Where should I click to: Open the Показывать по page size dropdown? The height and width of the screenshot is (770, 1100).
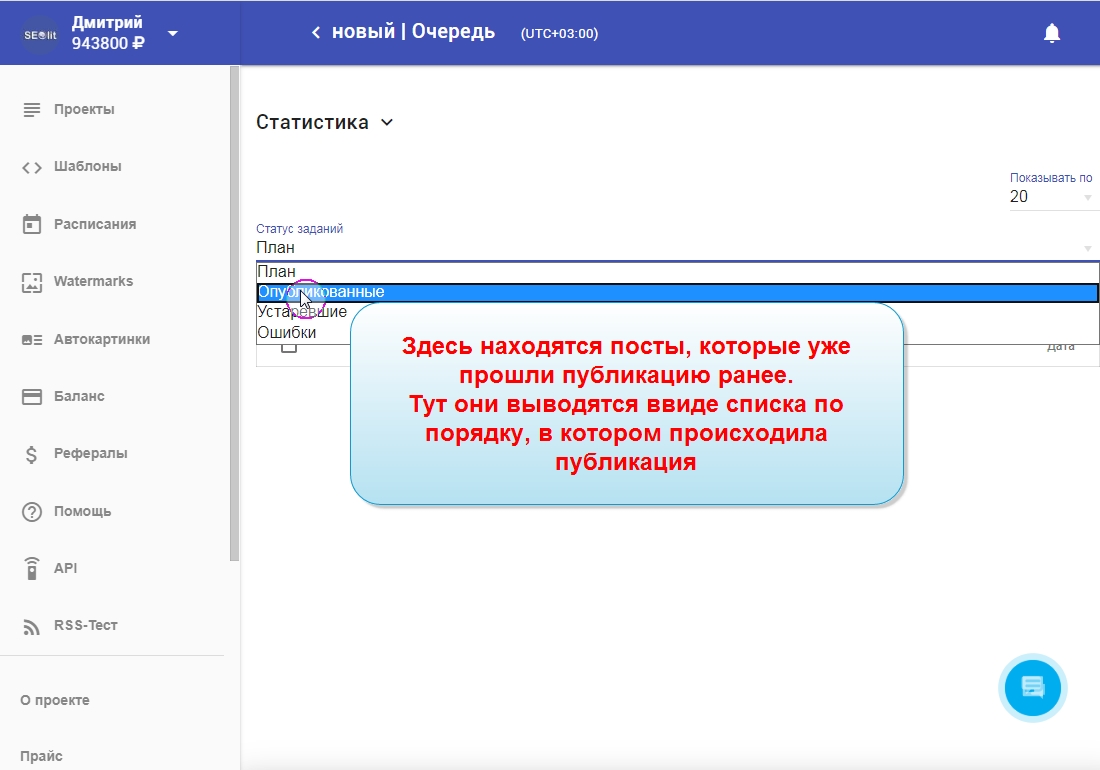point(1053,197)
